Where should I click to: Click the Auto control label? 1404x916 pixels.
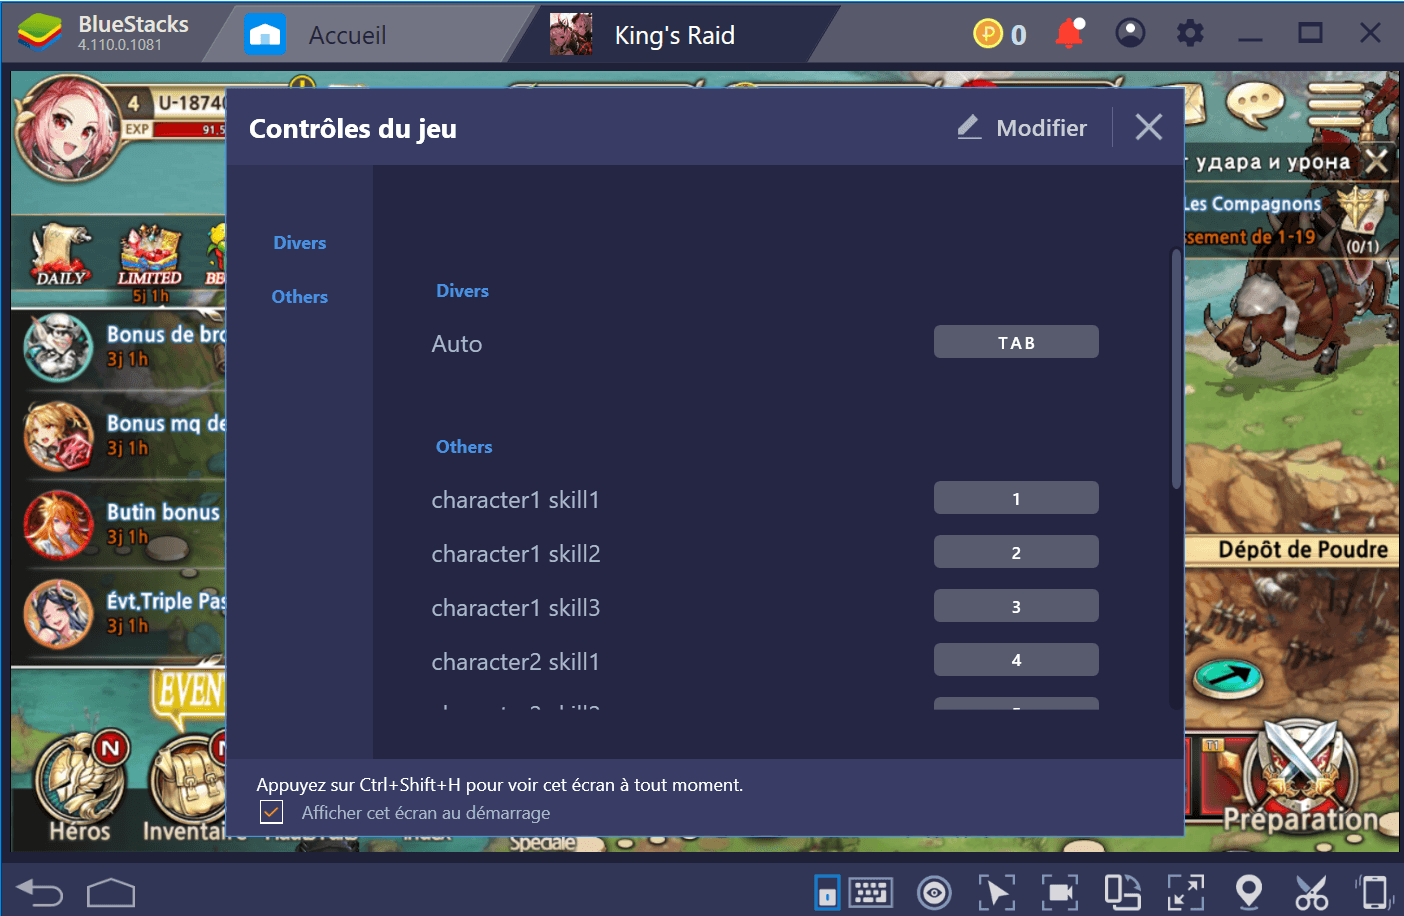pyautogui.click(x=457, y=344)
